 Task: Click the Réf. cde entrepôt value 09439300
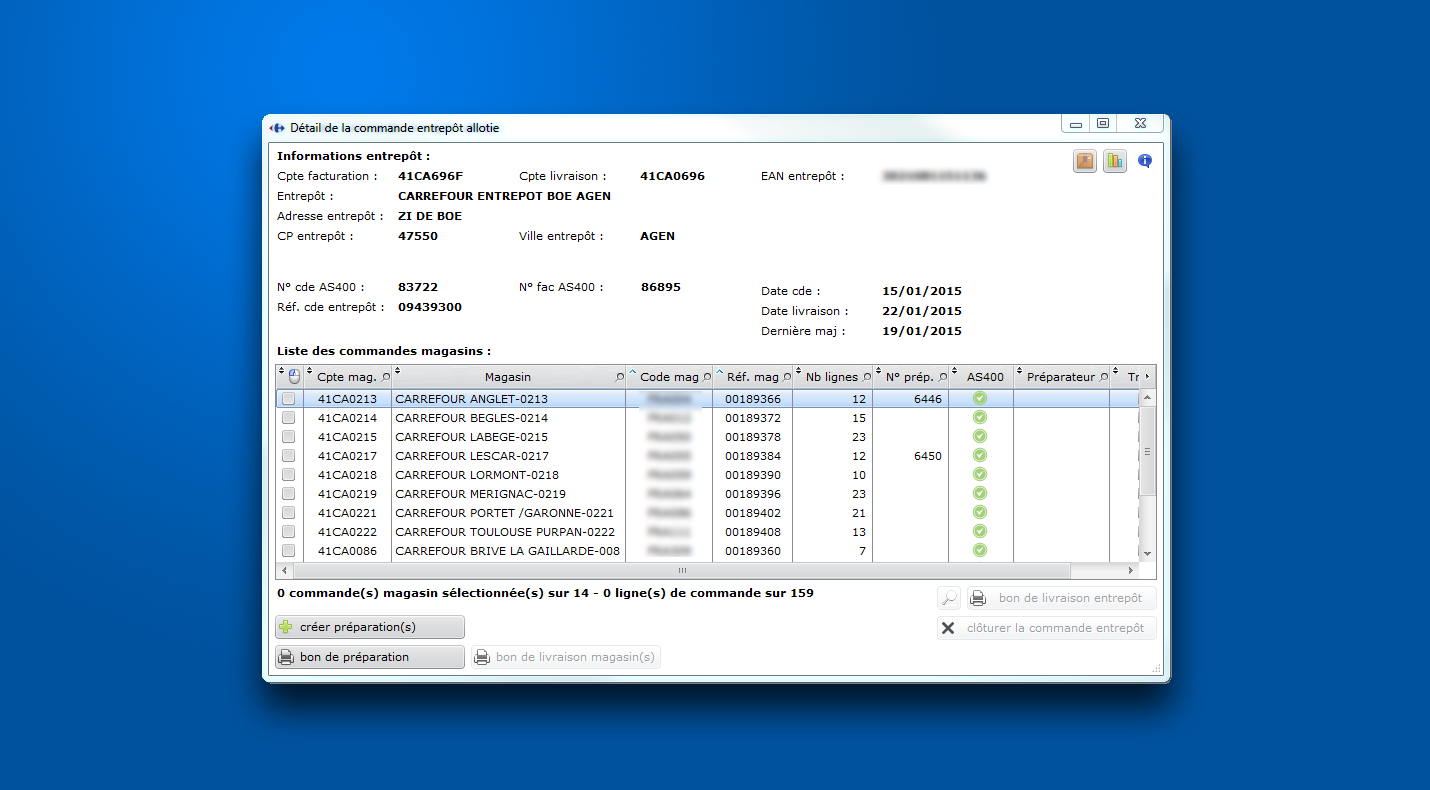point(430,307)
